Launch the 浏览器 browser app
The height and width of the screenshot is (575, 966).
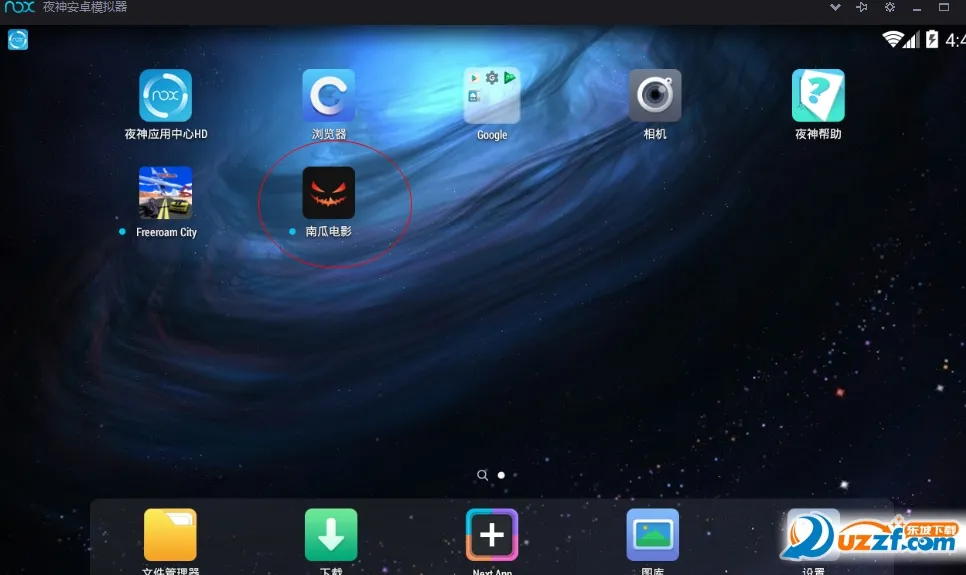[328, 96]
